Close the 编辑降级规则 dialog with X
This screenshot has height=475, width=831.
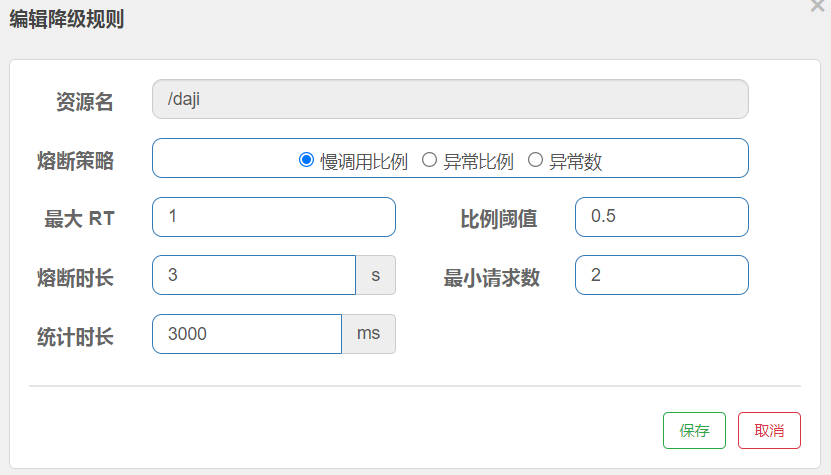click(817, 5)
